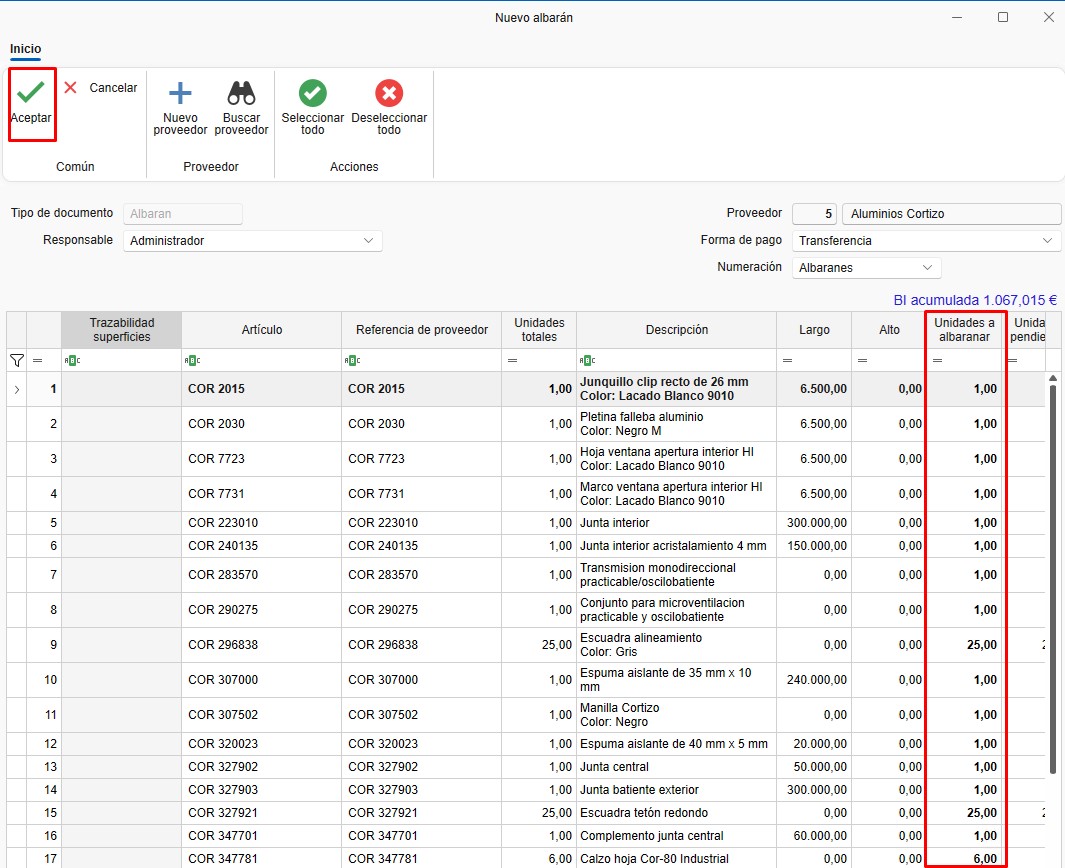This screenshot has height=868, width=1065.
Task: Click the Proveedor name field Aluminios Cortizo
Action: 952,214
